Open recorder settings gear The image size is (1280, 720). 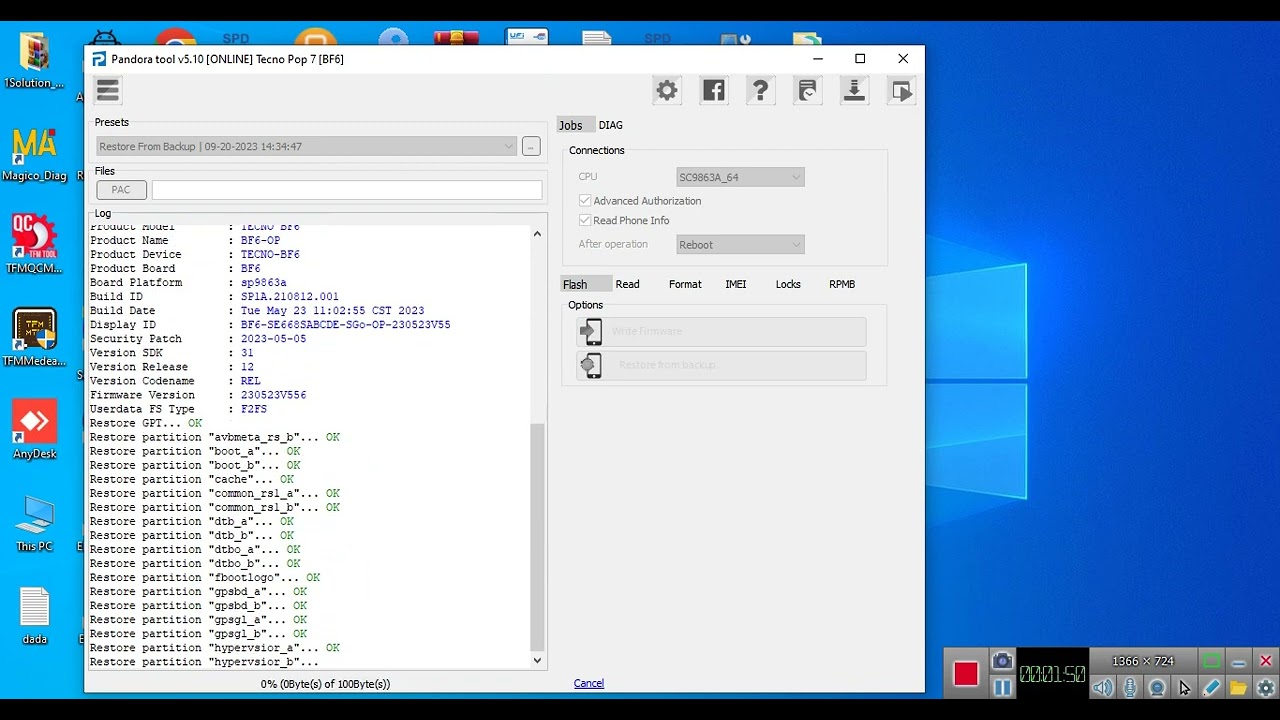coord(1265,688)
